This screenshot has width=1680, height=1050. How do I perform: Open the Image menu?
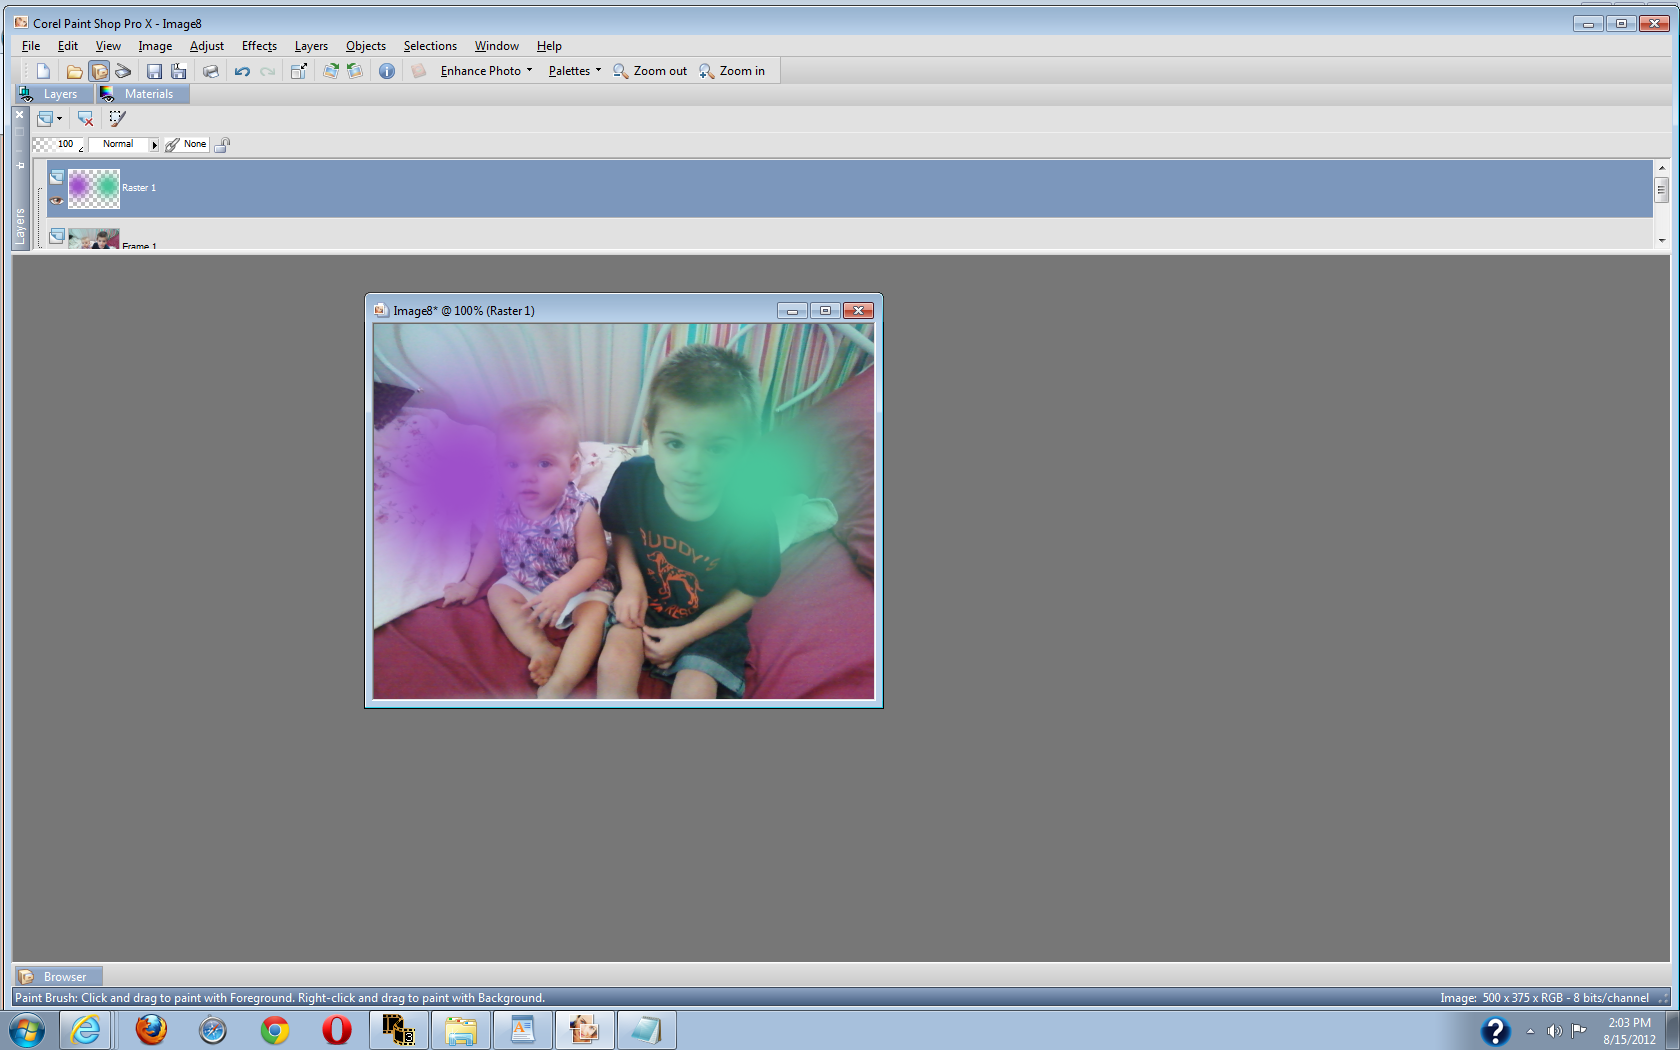pos(155,46)
